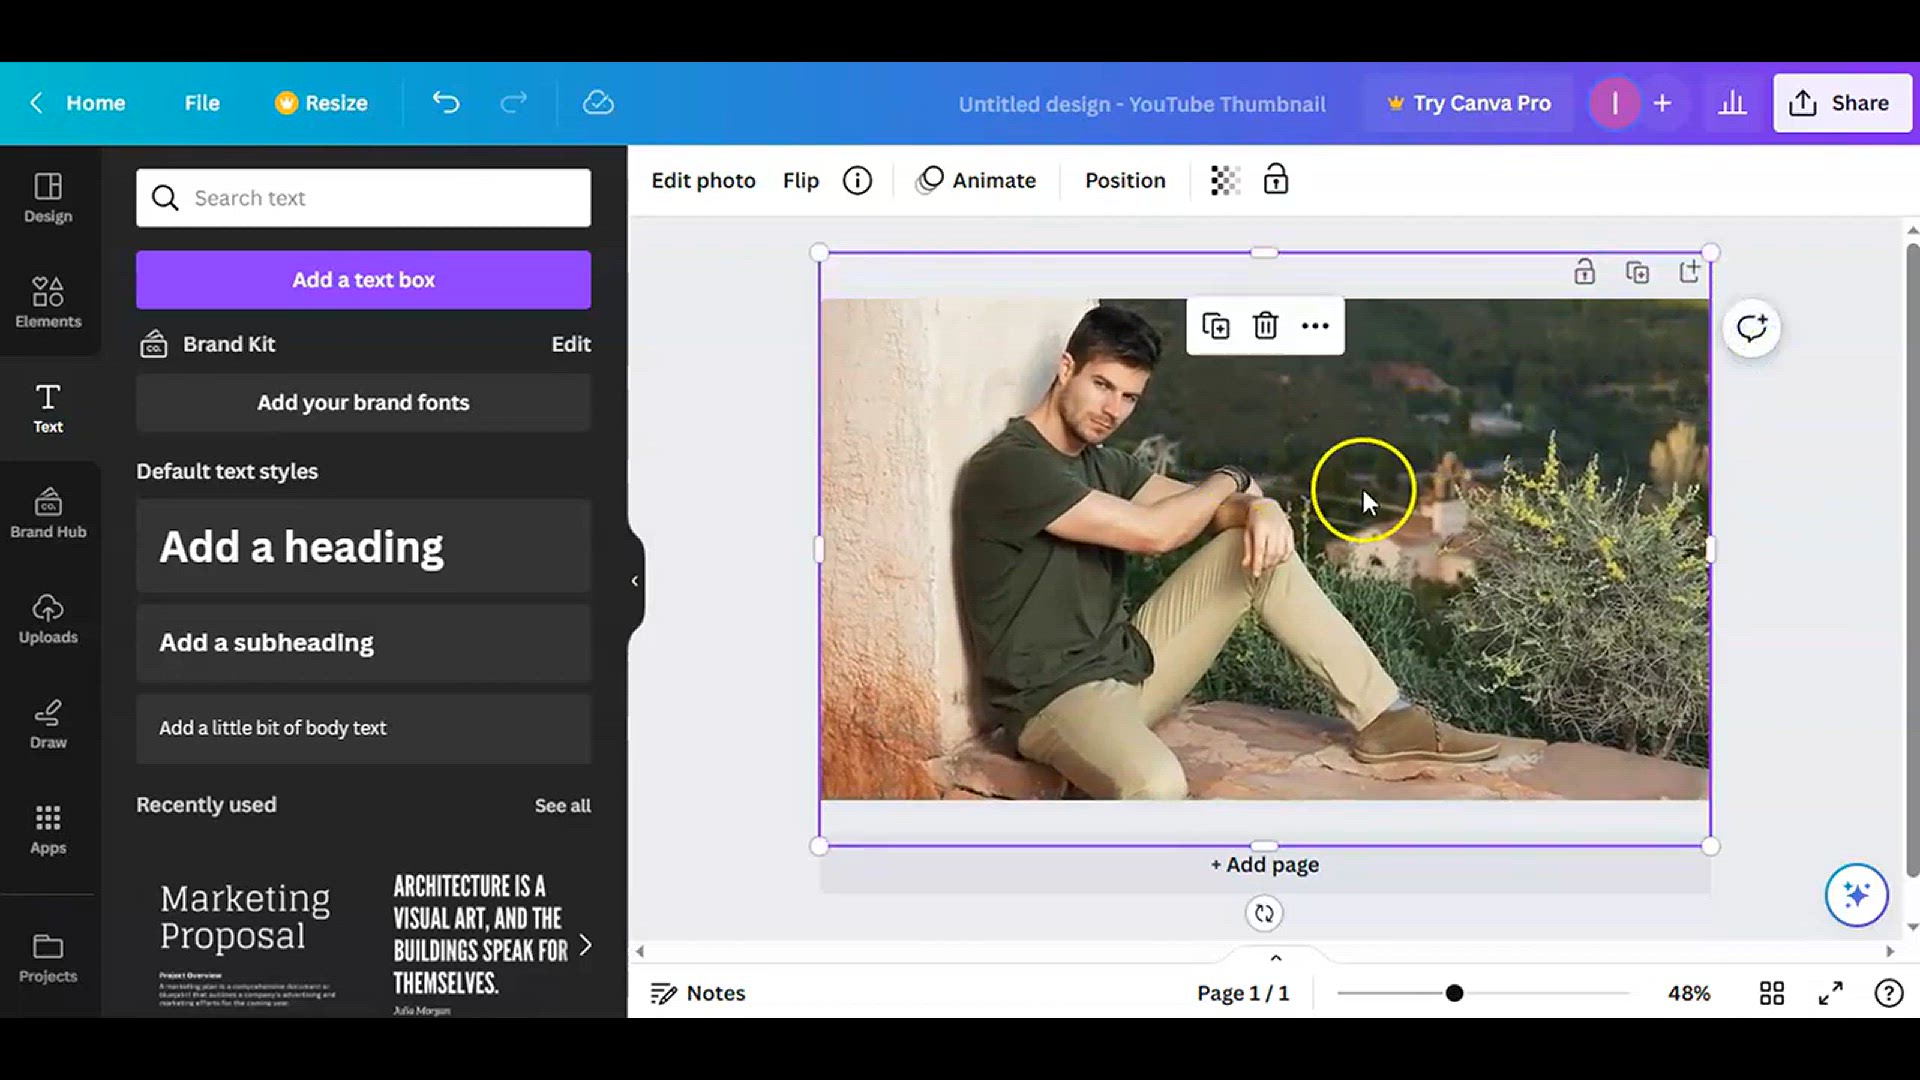
Task: Click the Share button
Action: pos(1842,103)
